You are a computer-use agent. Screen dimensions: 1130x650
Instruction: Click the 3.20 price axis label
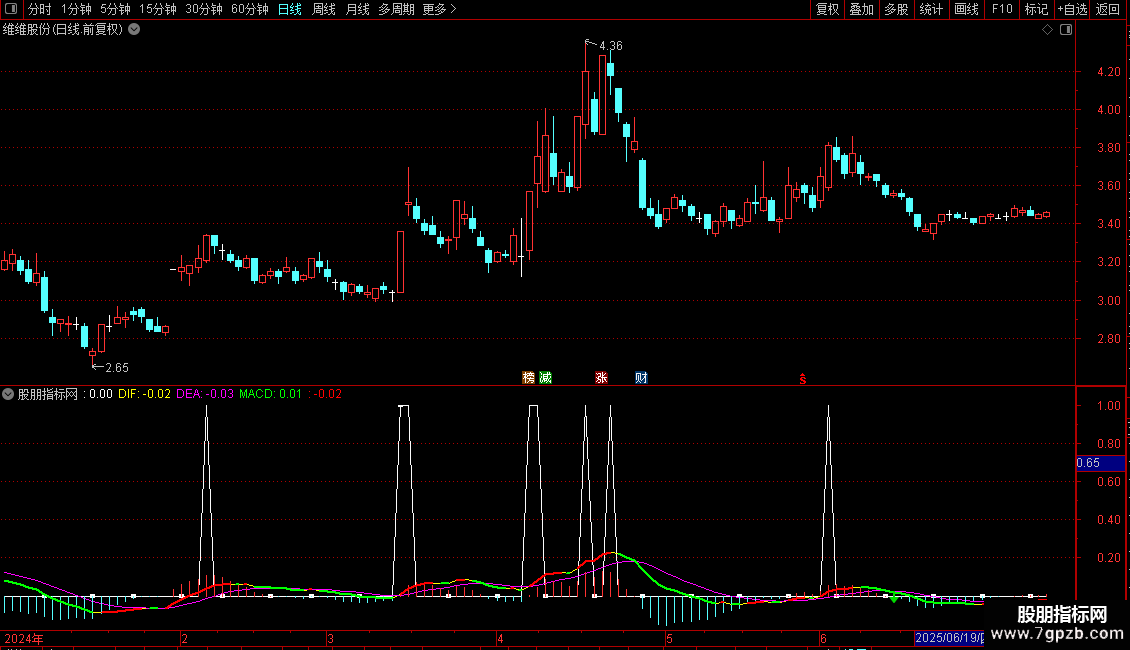click(1108, 262)
